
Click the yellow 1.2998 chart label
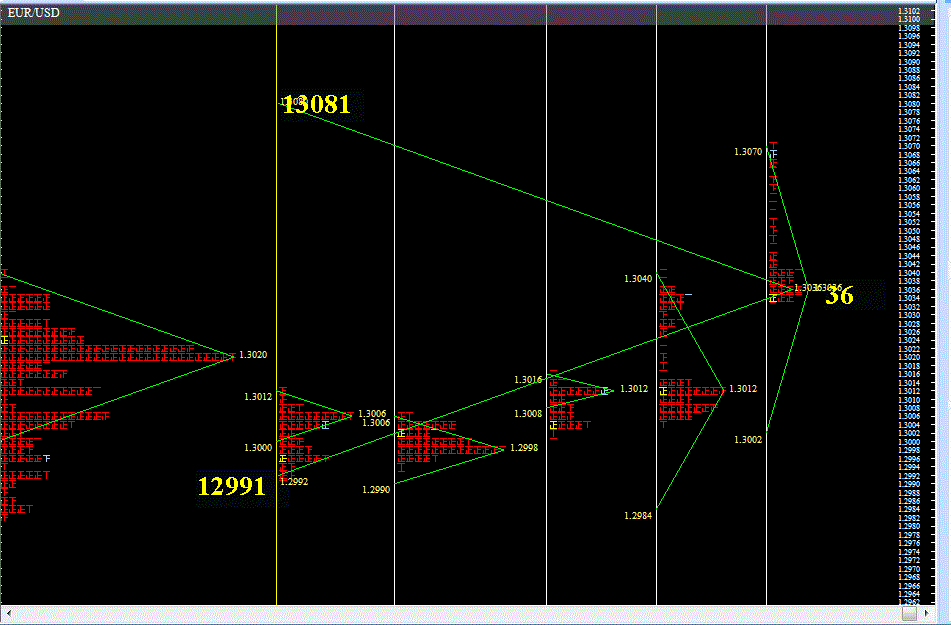[x=524, y=448]
